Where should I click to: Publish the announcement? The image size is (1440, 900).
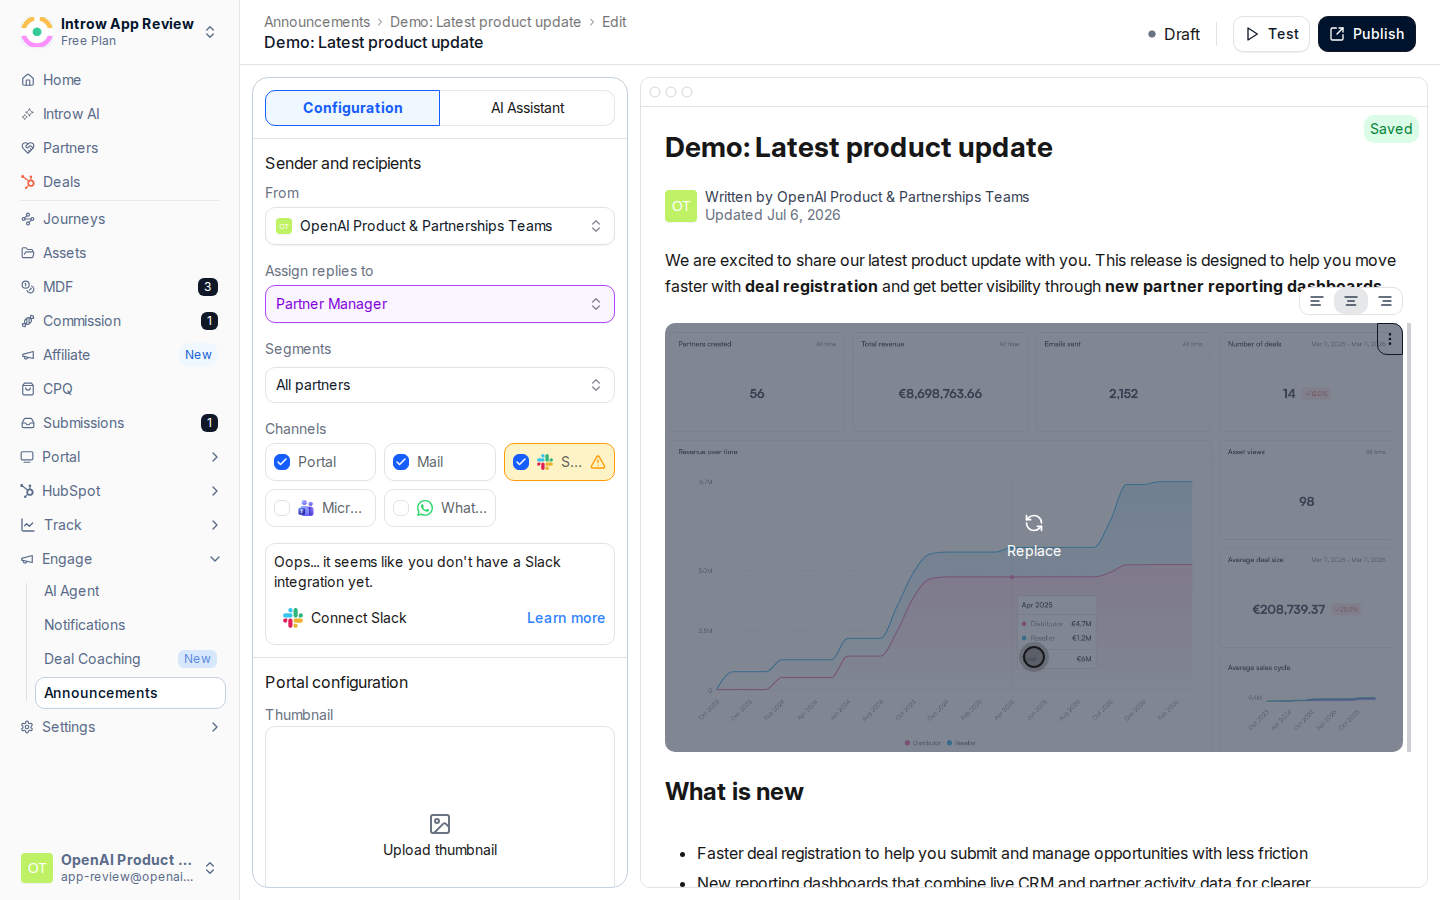pos(1367,34)
